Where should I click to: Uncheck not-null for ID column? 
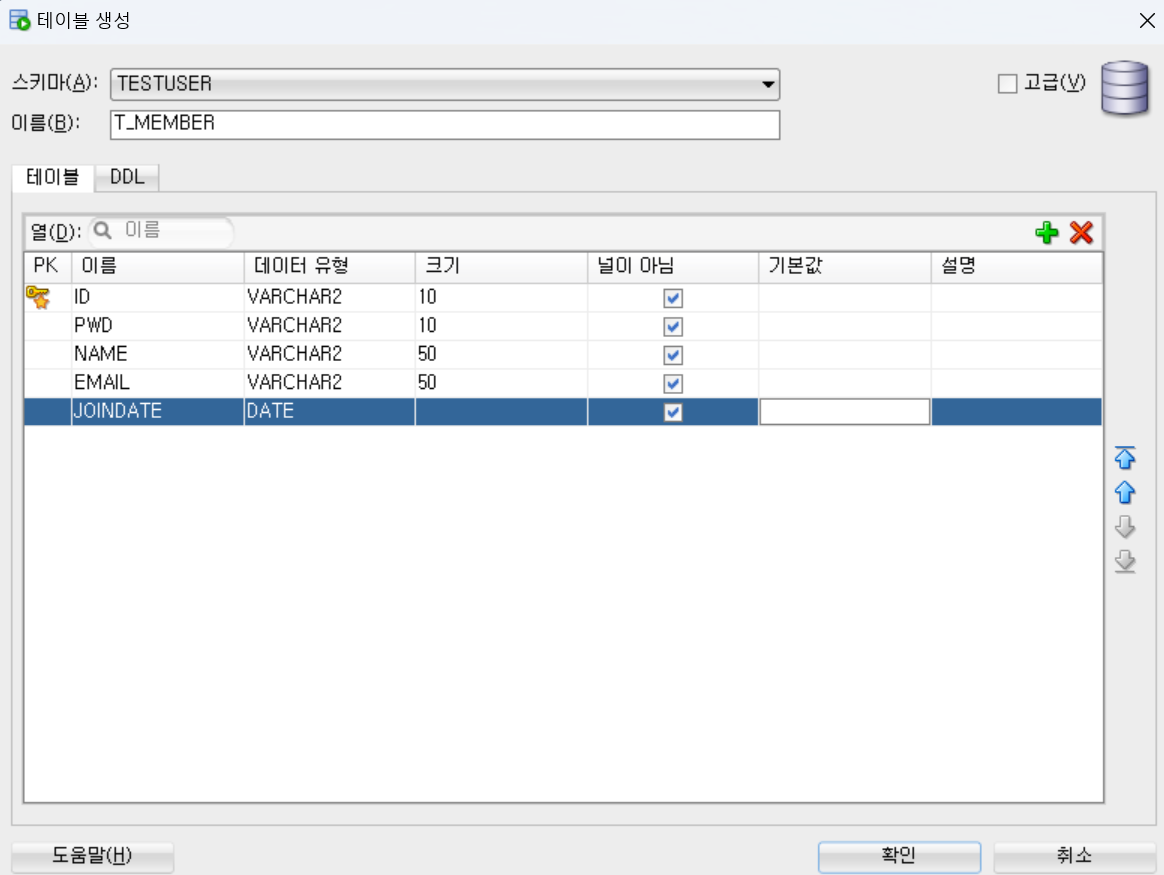pyautogui.click(x=673, y=298)
